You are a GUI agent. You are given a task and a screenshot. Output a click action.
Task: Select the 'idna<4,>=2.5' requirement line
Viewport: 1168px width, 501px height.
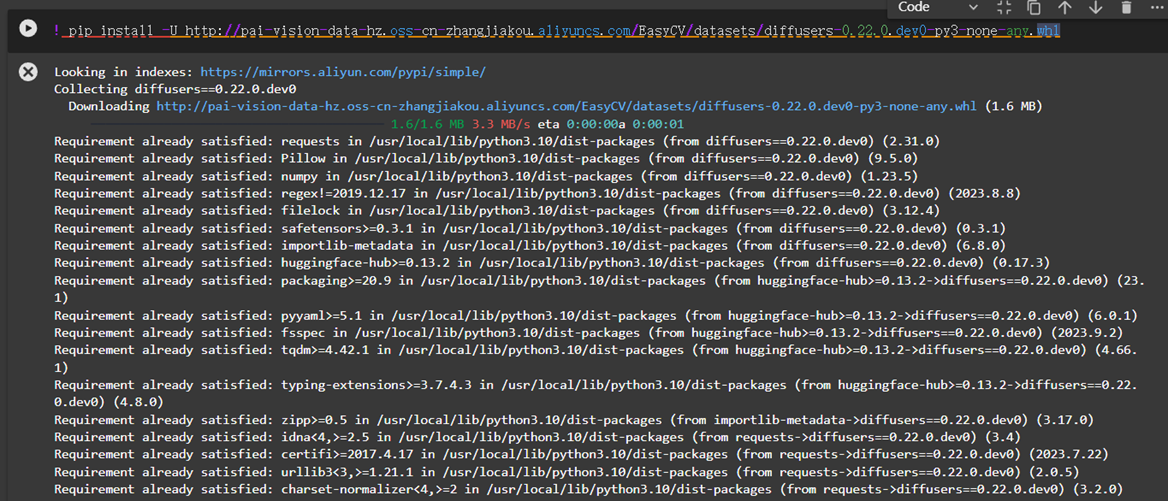(x=537, y=437)
